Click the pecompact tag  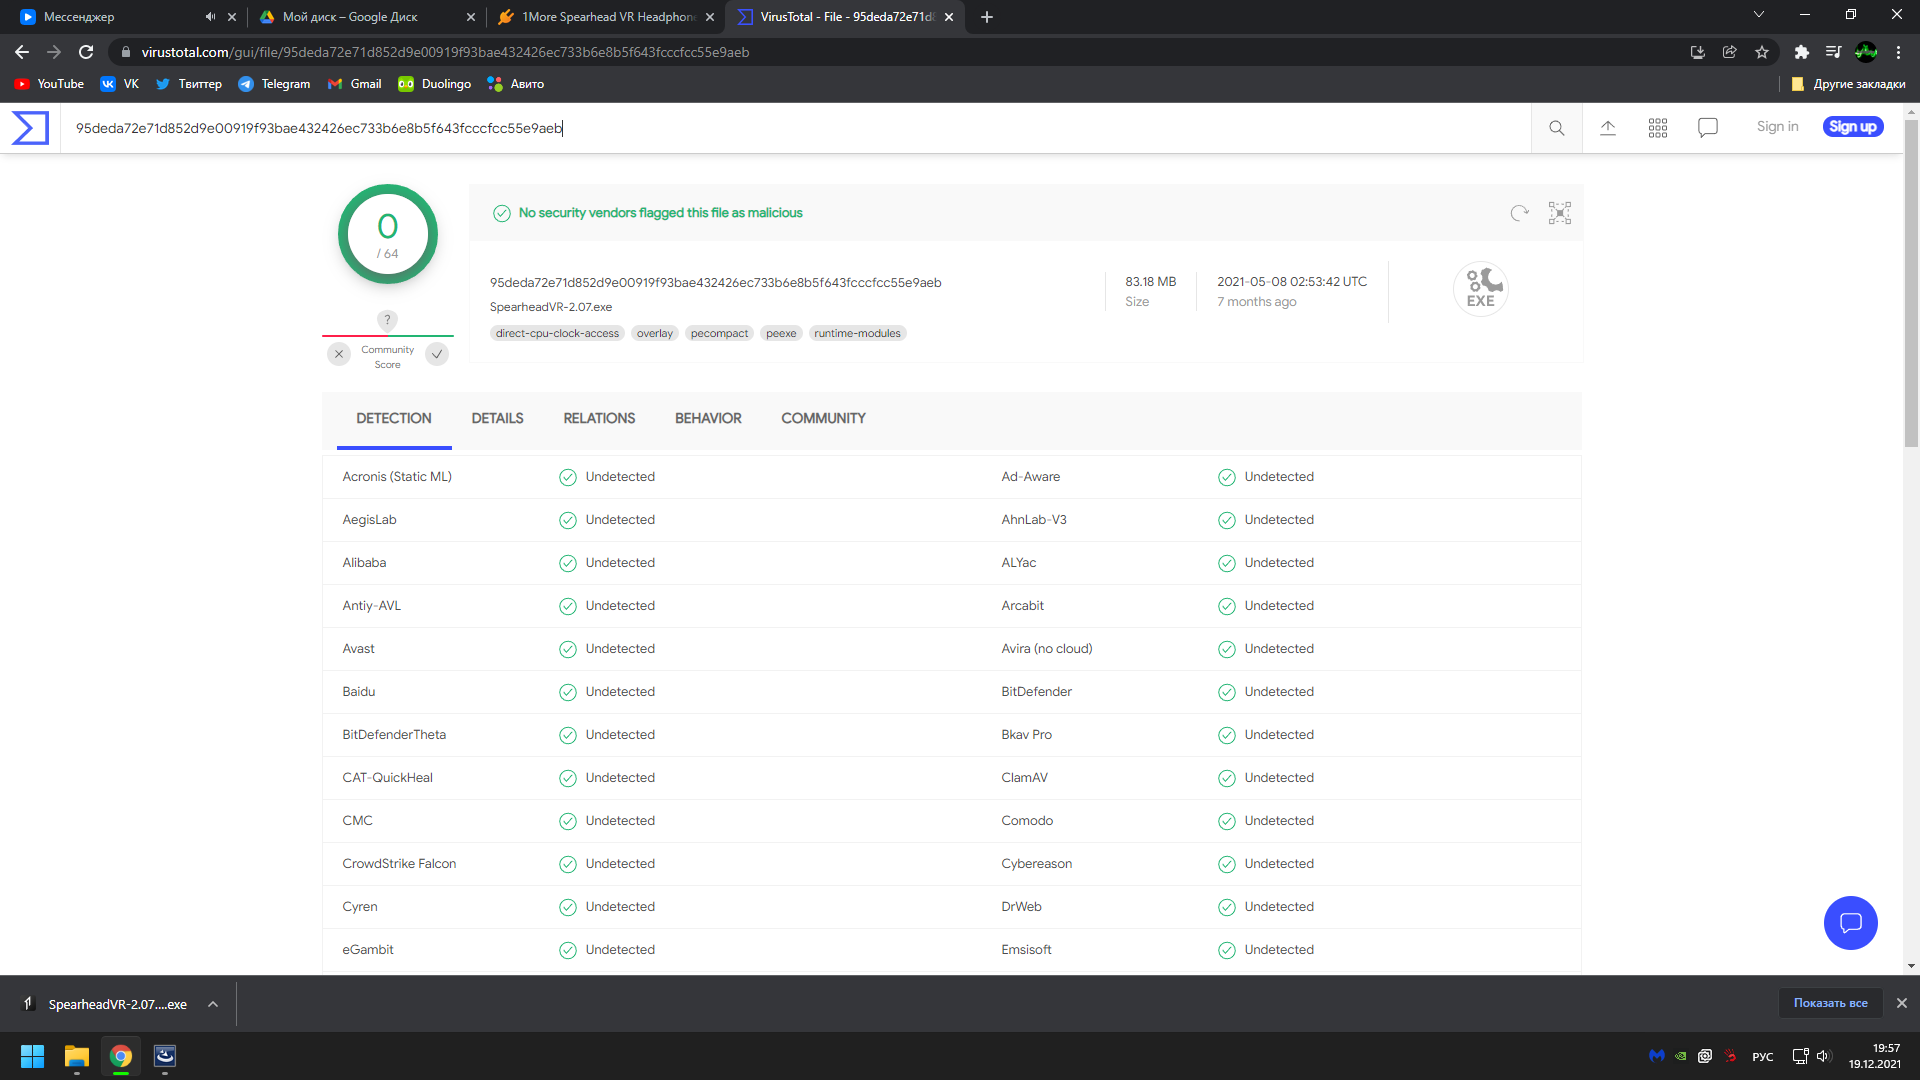[x=719, y=334]
